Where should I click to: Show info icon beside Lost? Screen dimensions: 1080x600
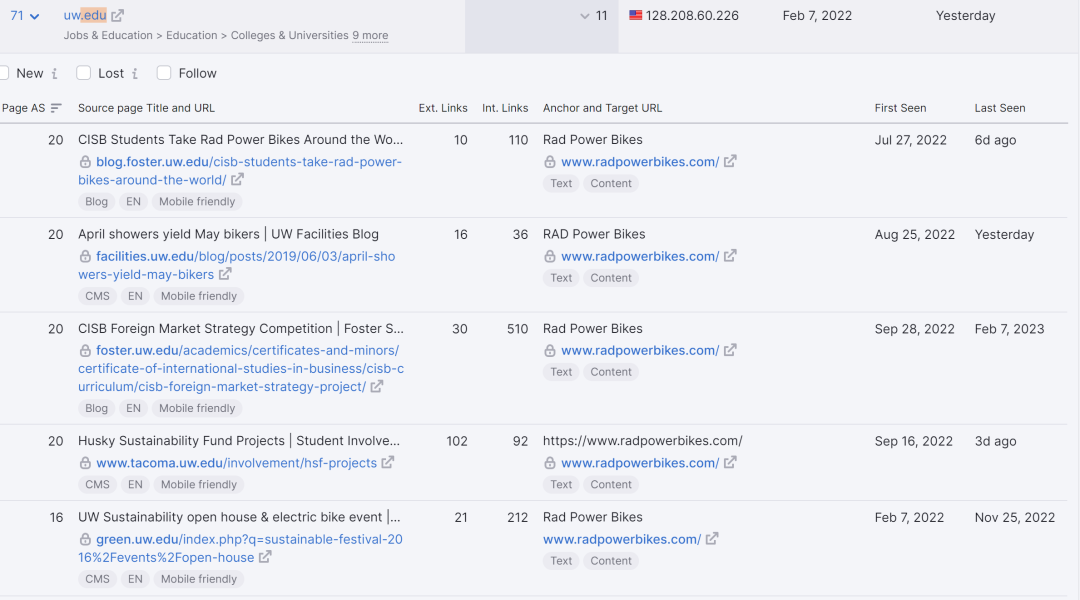click(x=135, y=74)
